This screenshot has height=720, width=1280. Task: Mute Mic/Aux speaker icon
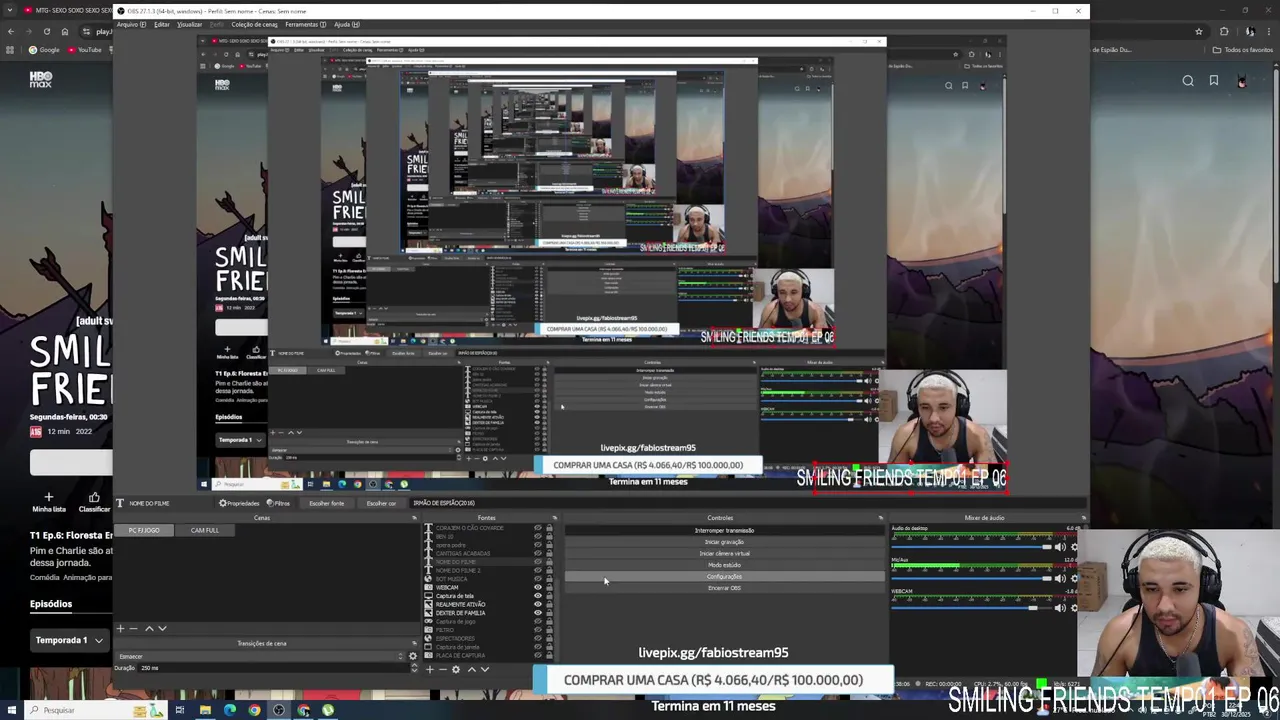pyautogui.click(x=1060, y=578)
